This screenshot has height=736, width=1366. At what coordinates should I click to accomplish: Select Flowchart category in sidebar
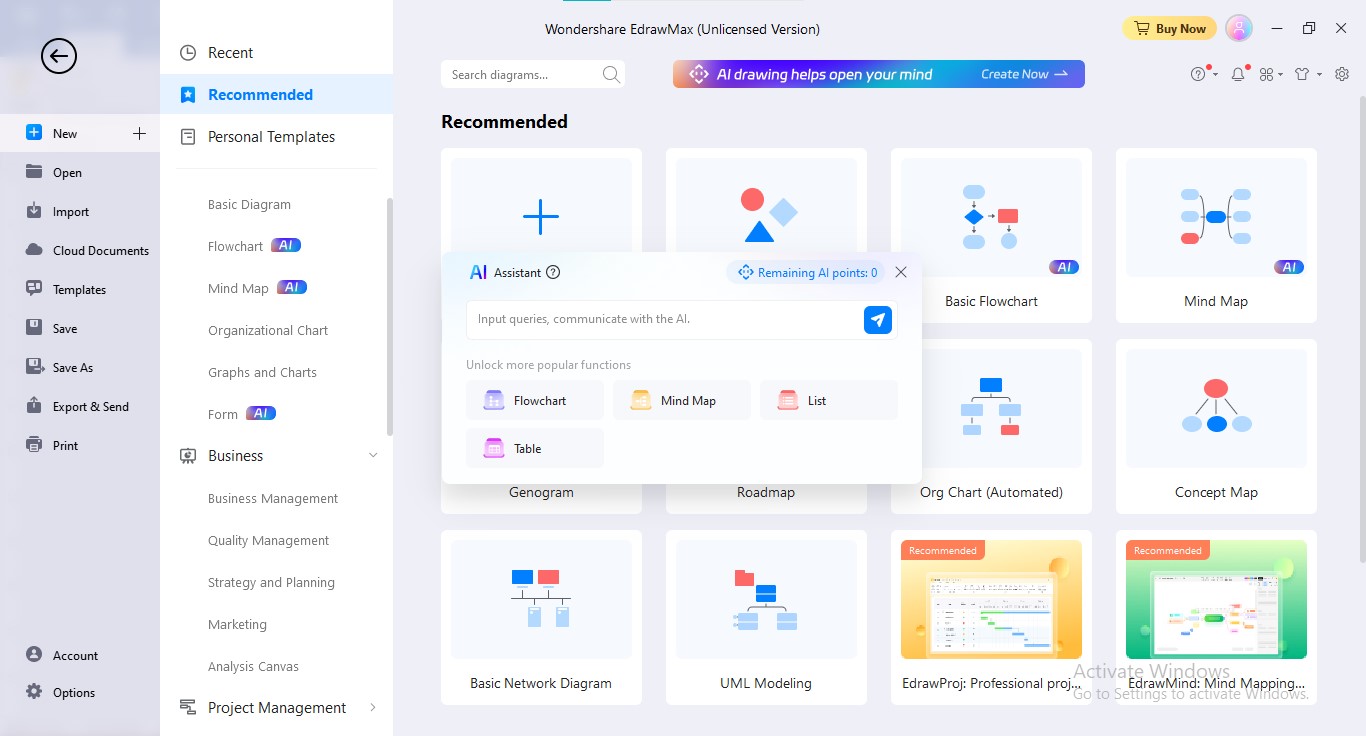235,246
